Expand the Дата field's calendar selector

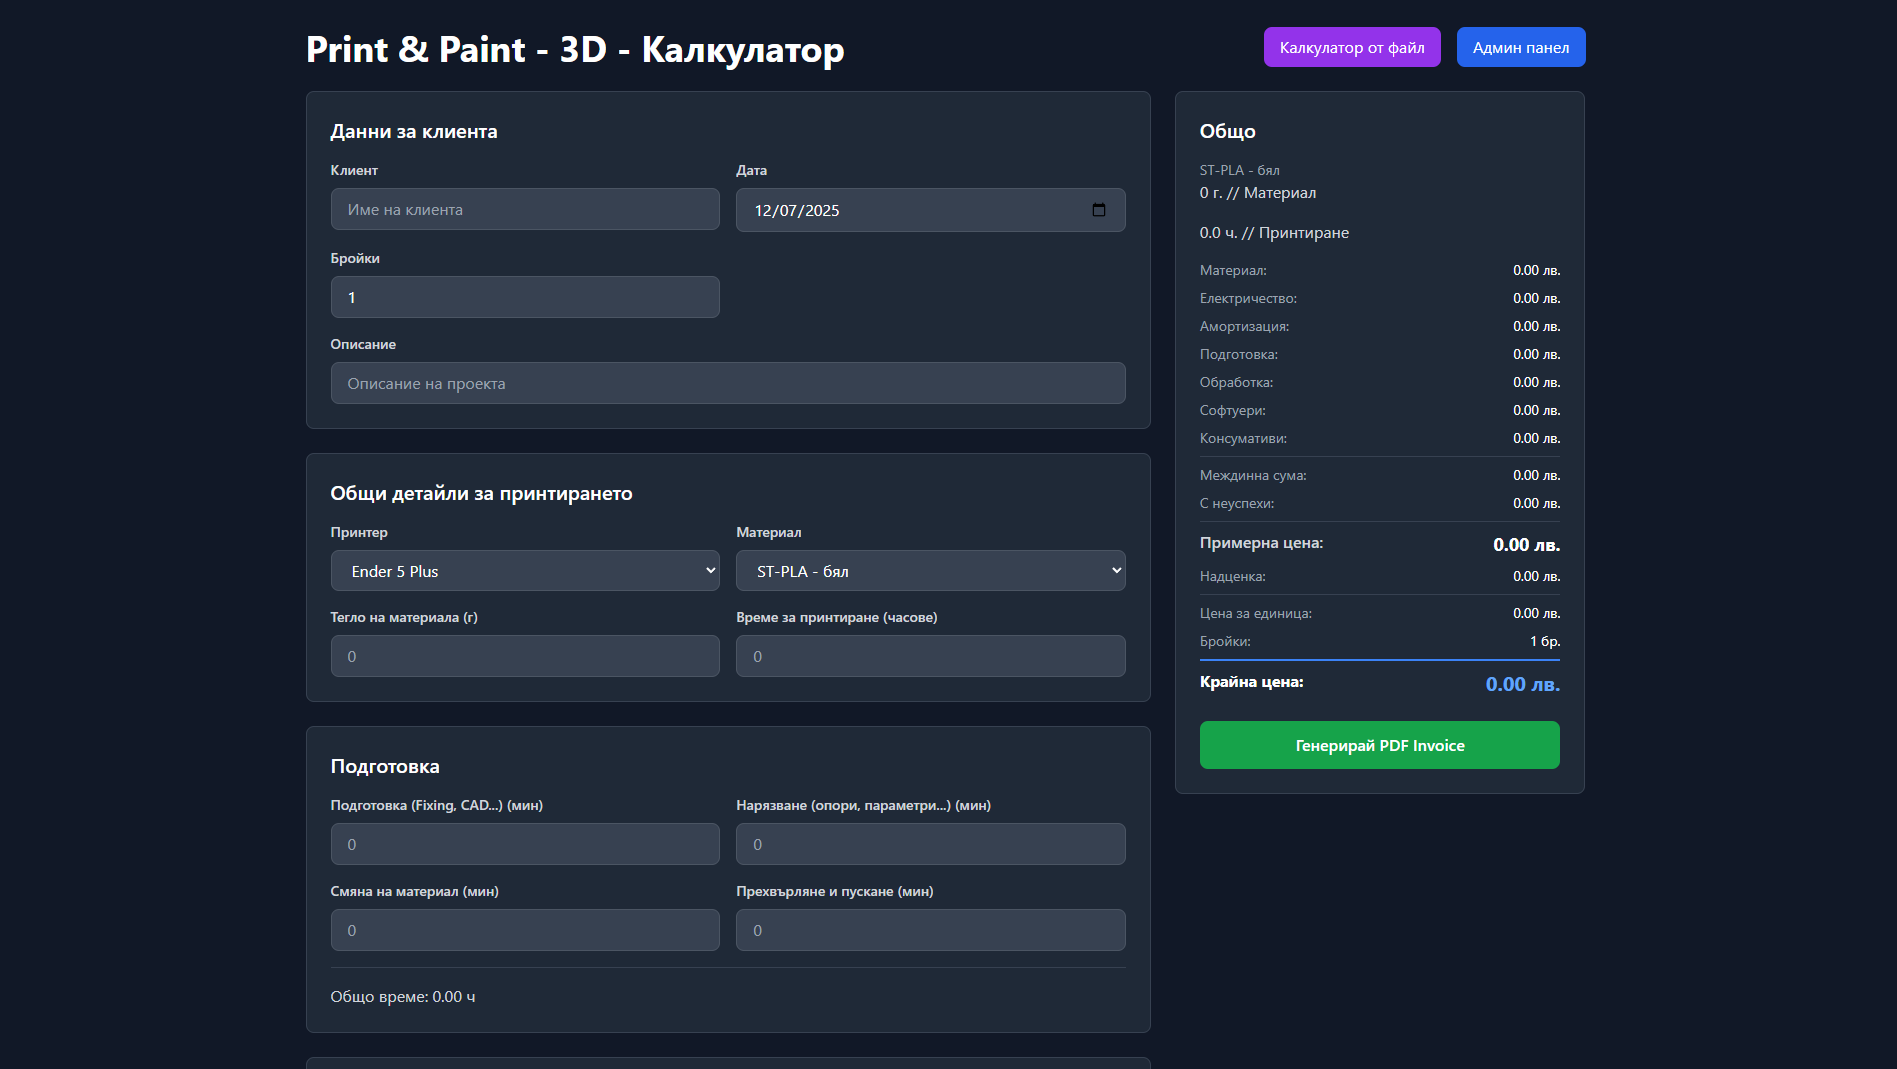coord(1100,210)
